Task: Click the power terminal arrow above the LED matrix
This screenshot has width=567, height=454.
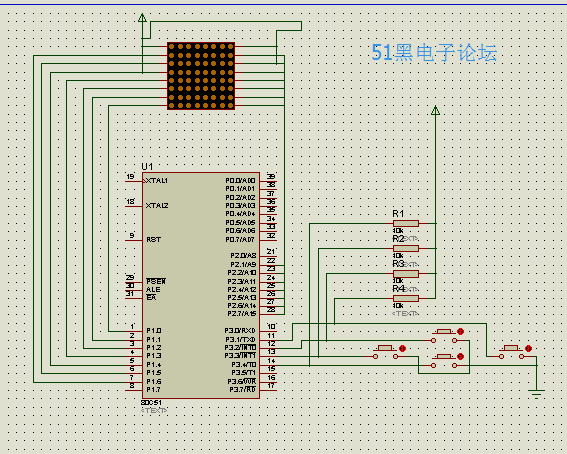Action: 142,18
